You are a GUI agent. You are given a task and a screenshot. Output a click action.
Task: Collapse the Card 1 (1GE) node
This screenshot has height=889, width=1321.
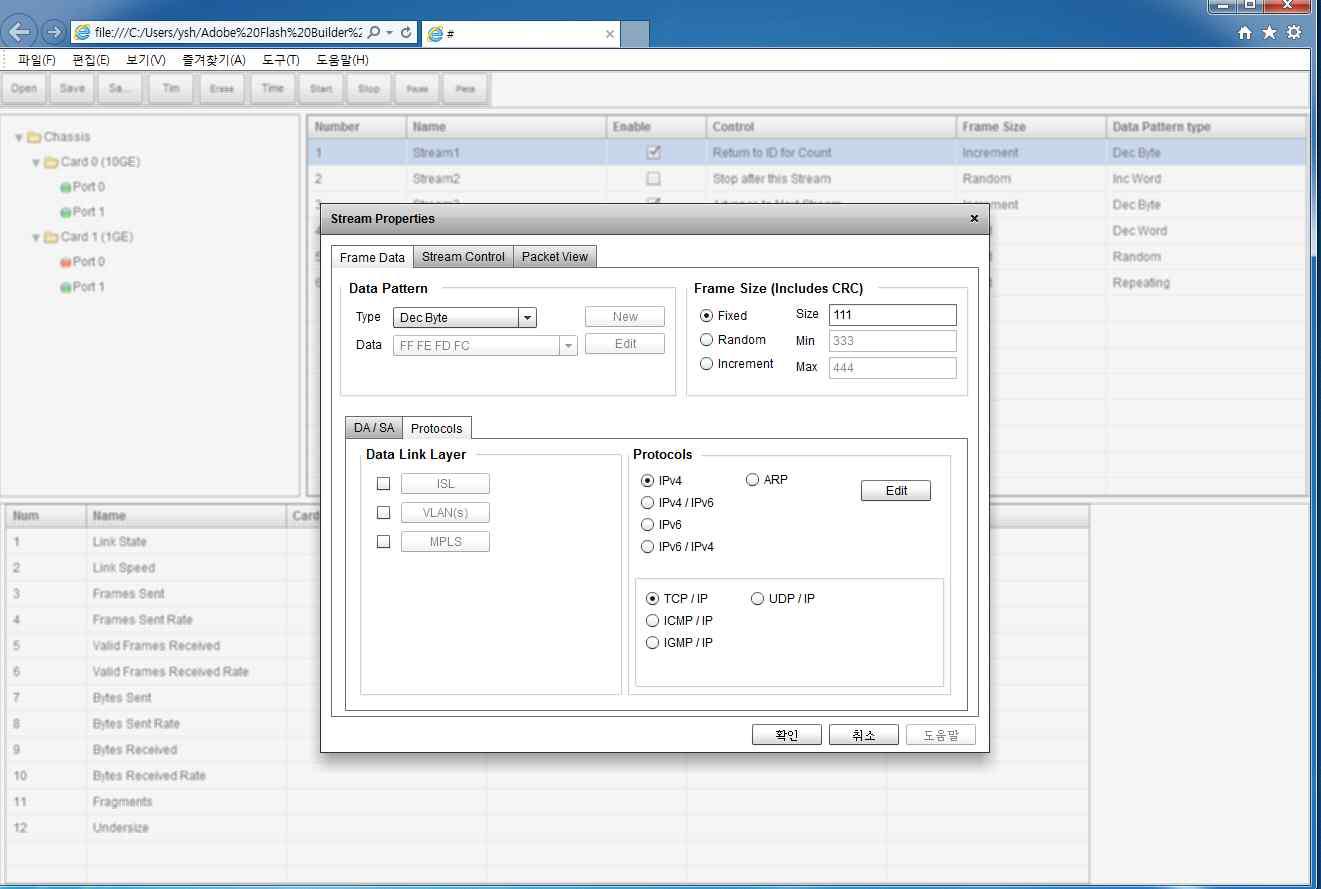(x=36, y=237)
